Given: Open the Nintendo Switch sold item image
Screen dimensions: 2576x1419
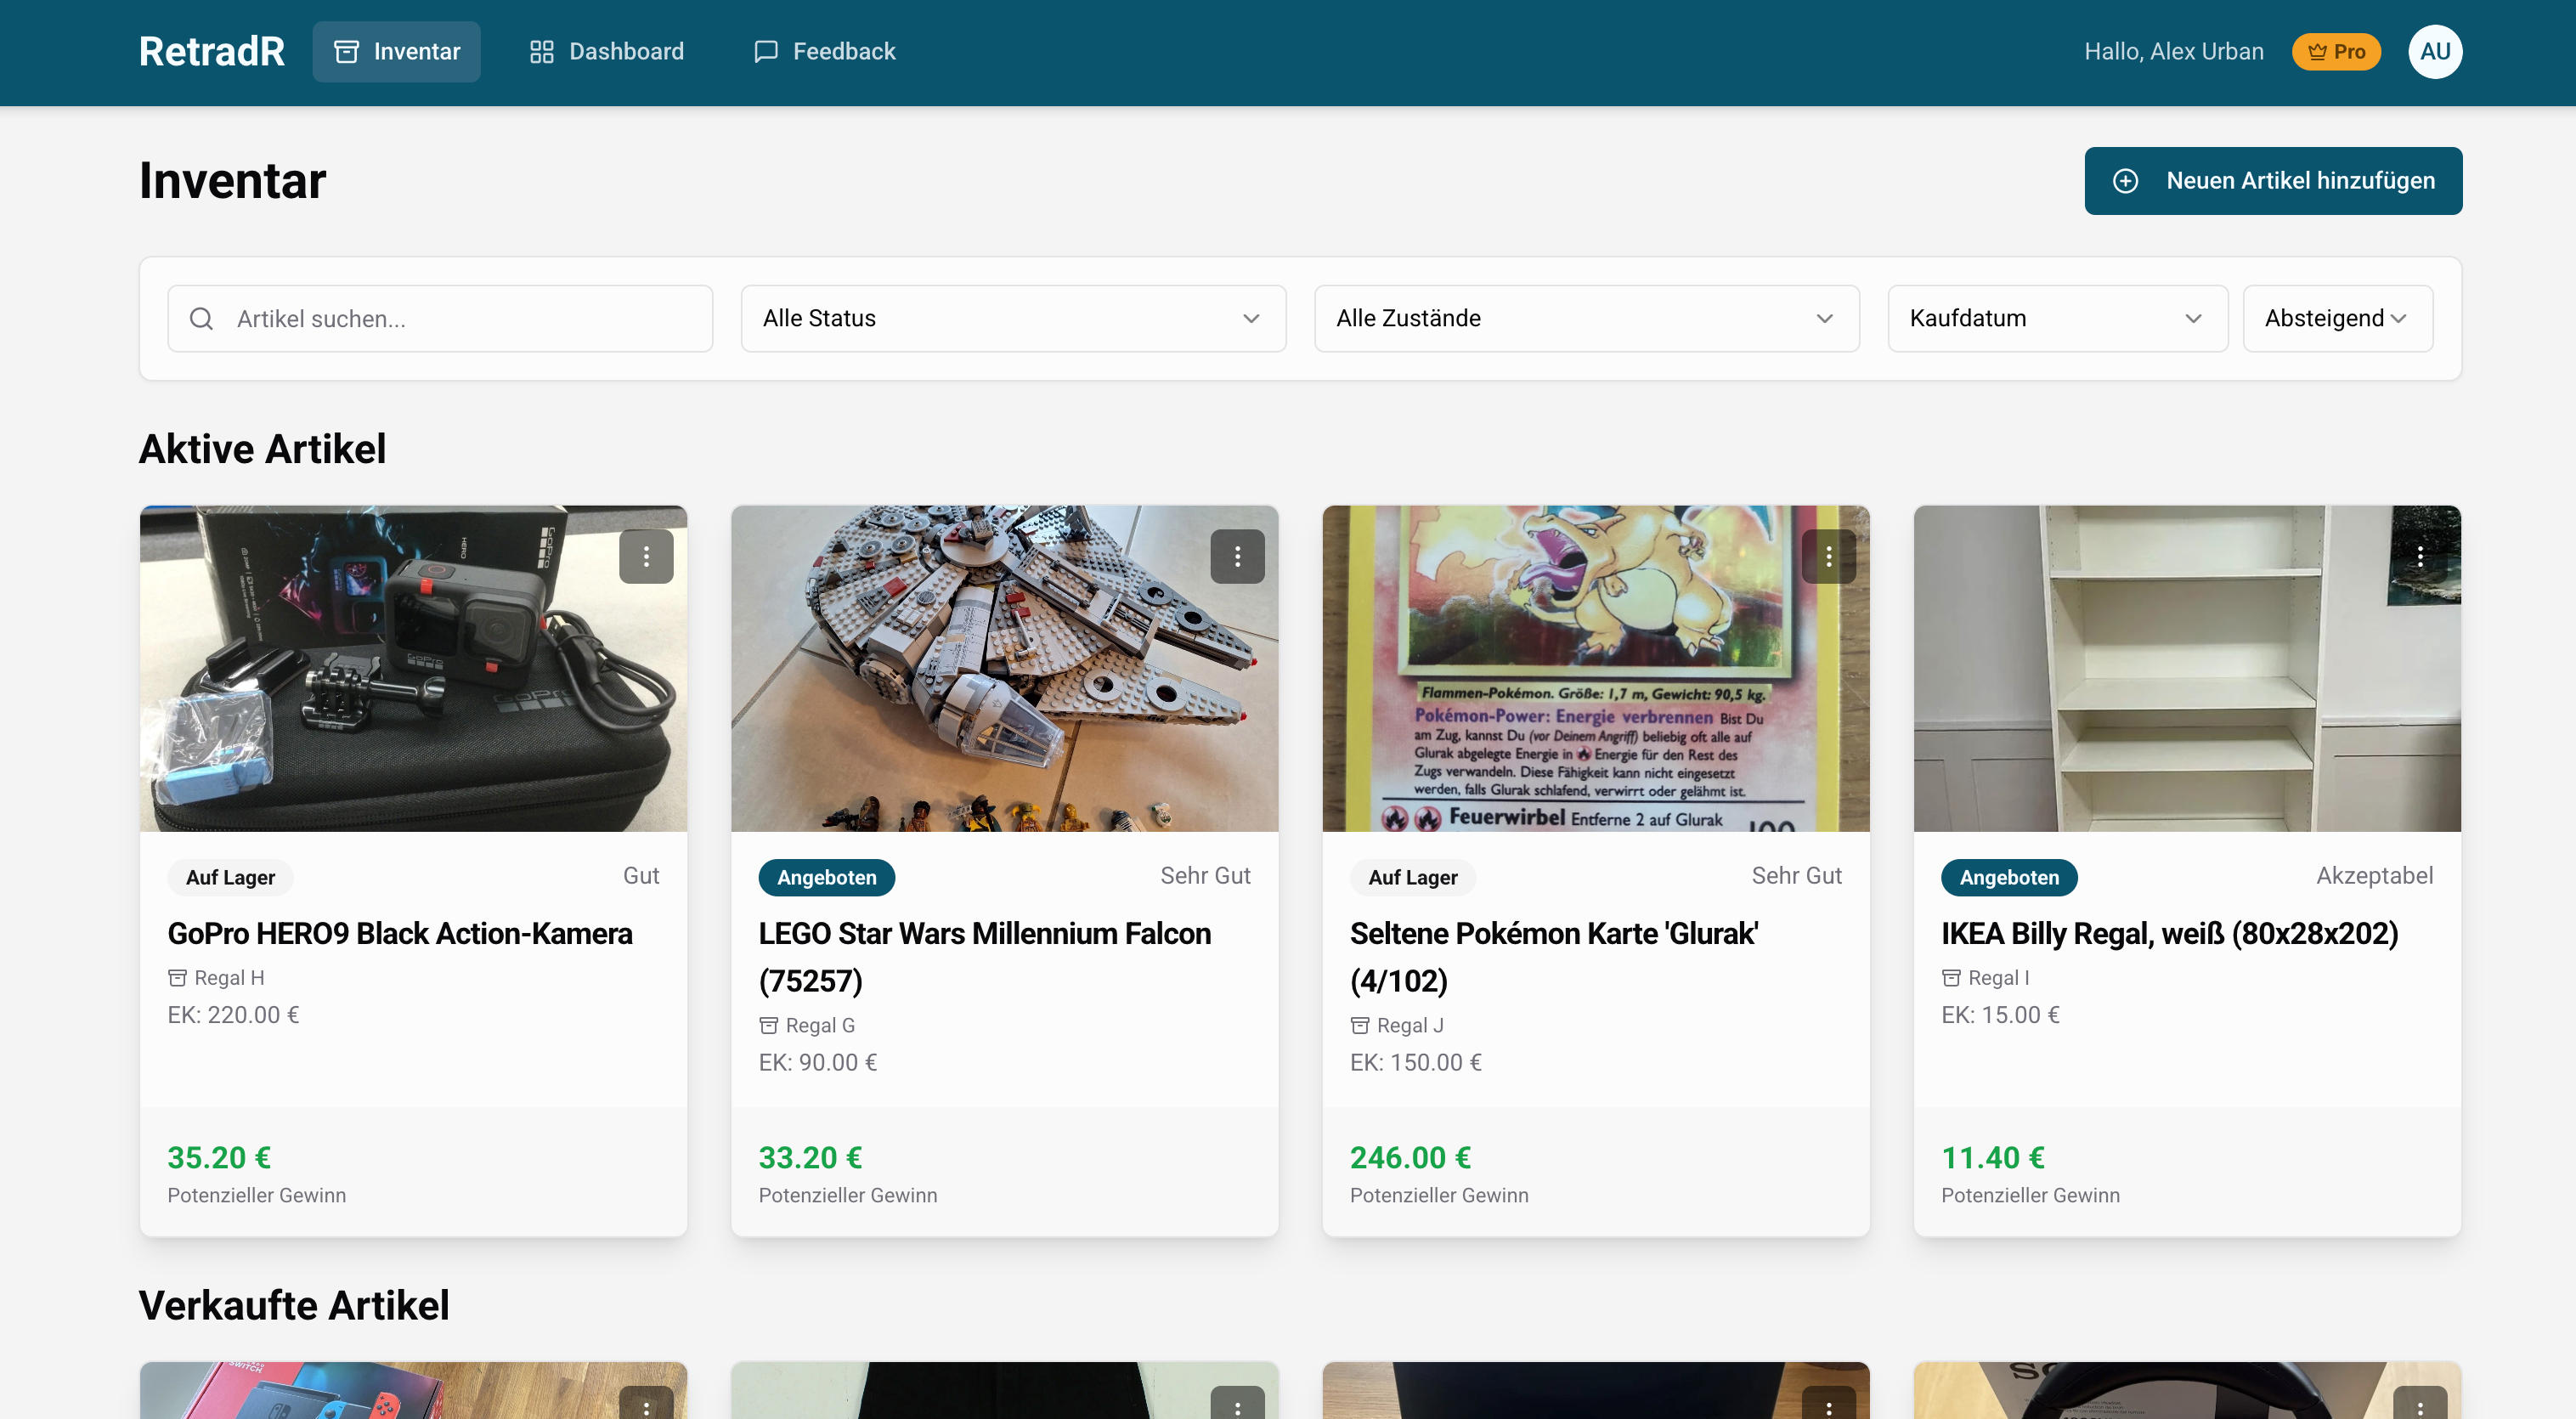Looking at the screenshot, I should point(413,1390).
